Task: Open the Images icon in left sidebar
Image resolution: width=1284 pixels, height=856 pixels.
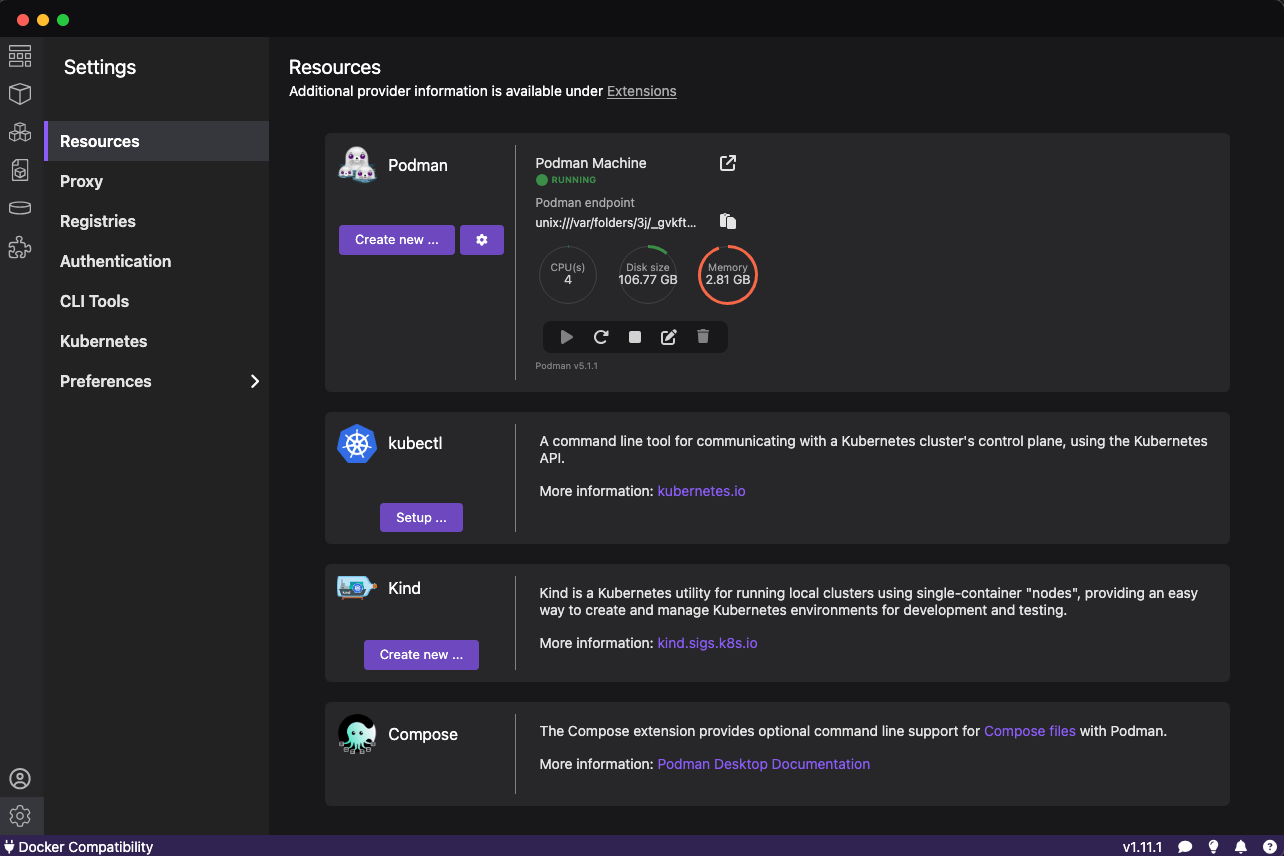Action: tap(20, 170)
